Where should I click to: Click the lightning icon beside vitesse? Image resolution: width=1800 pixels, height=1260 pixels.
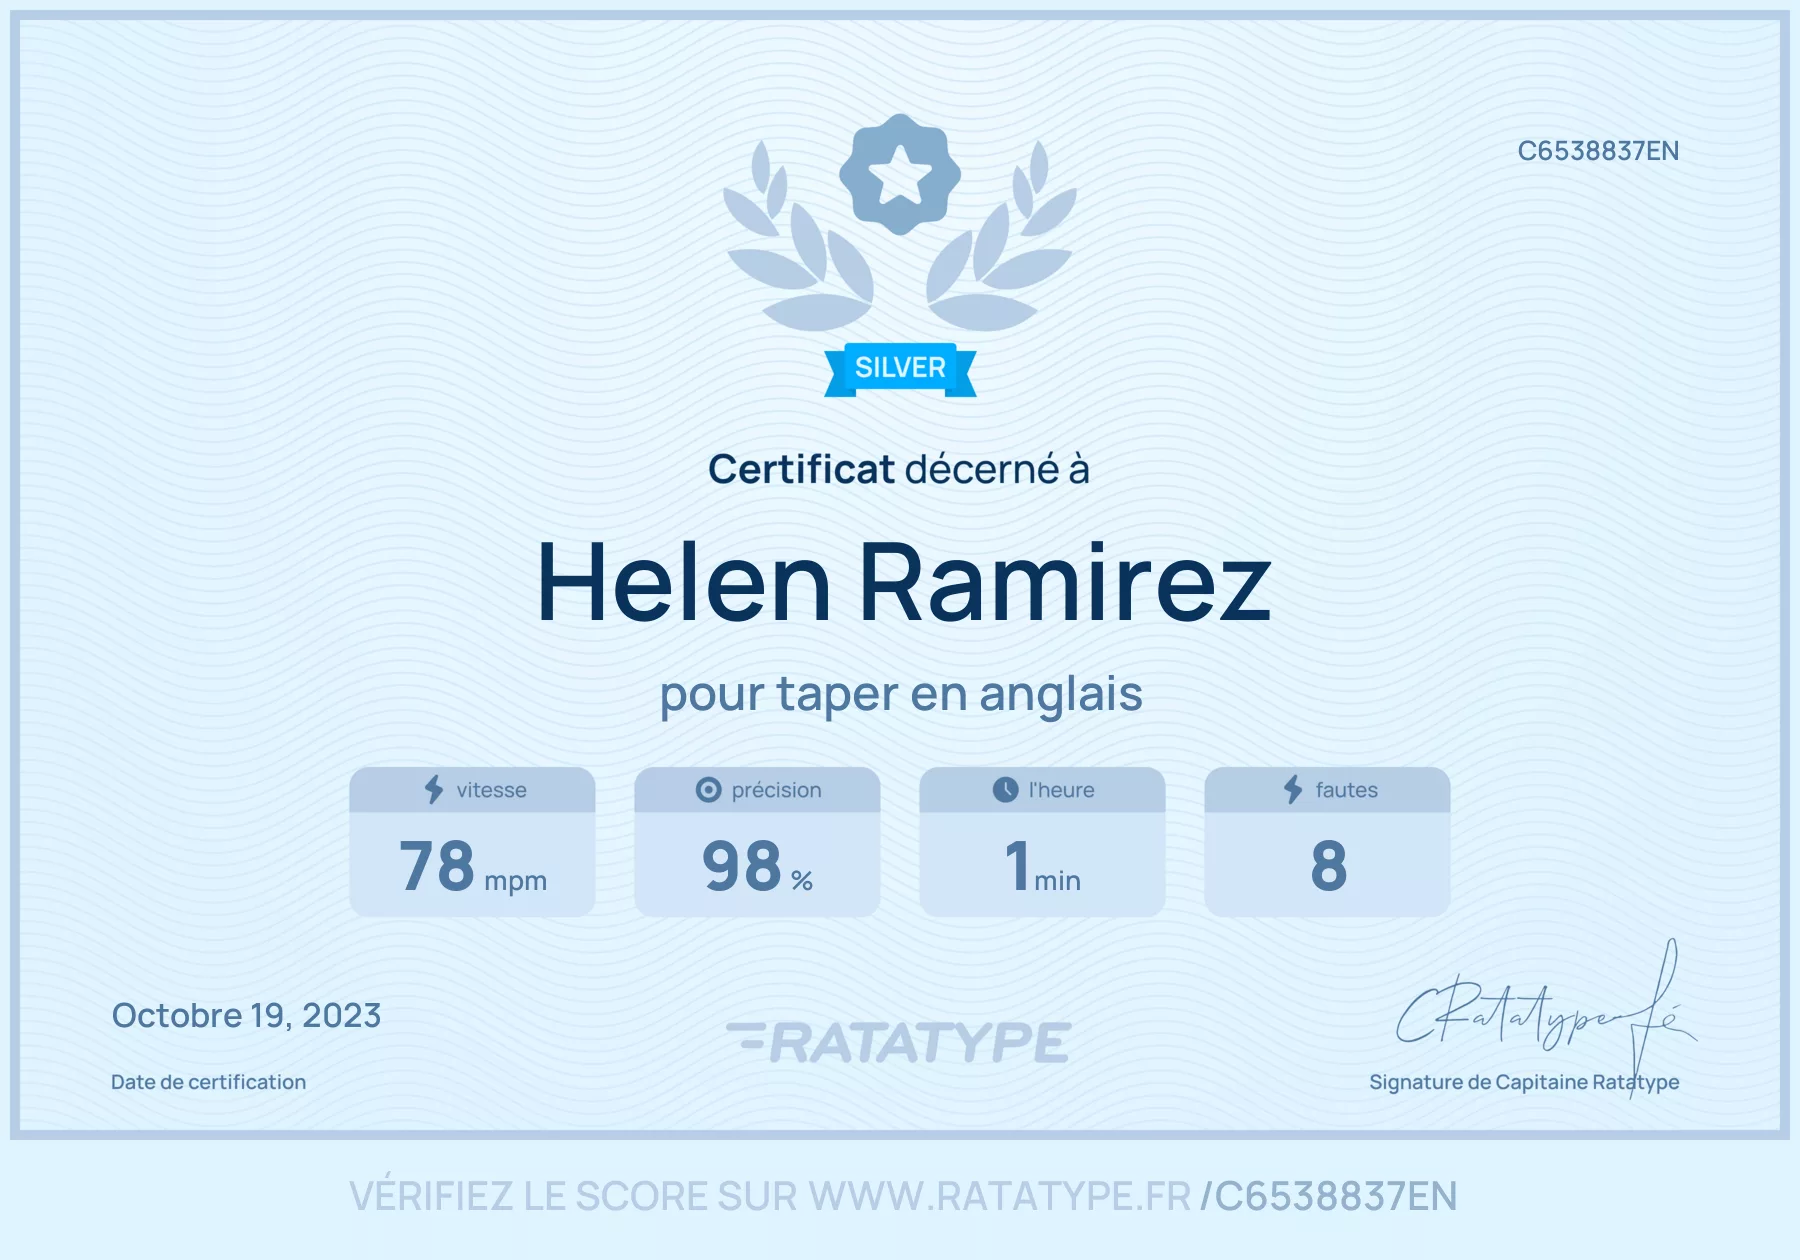pyautogui.click(x=434, y=790)
